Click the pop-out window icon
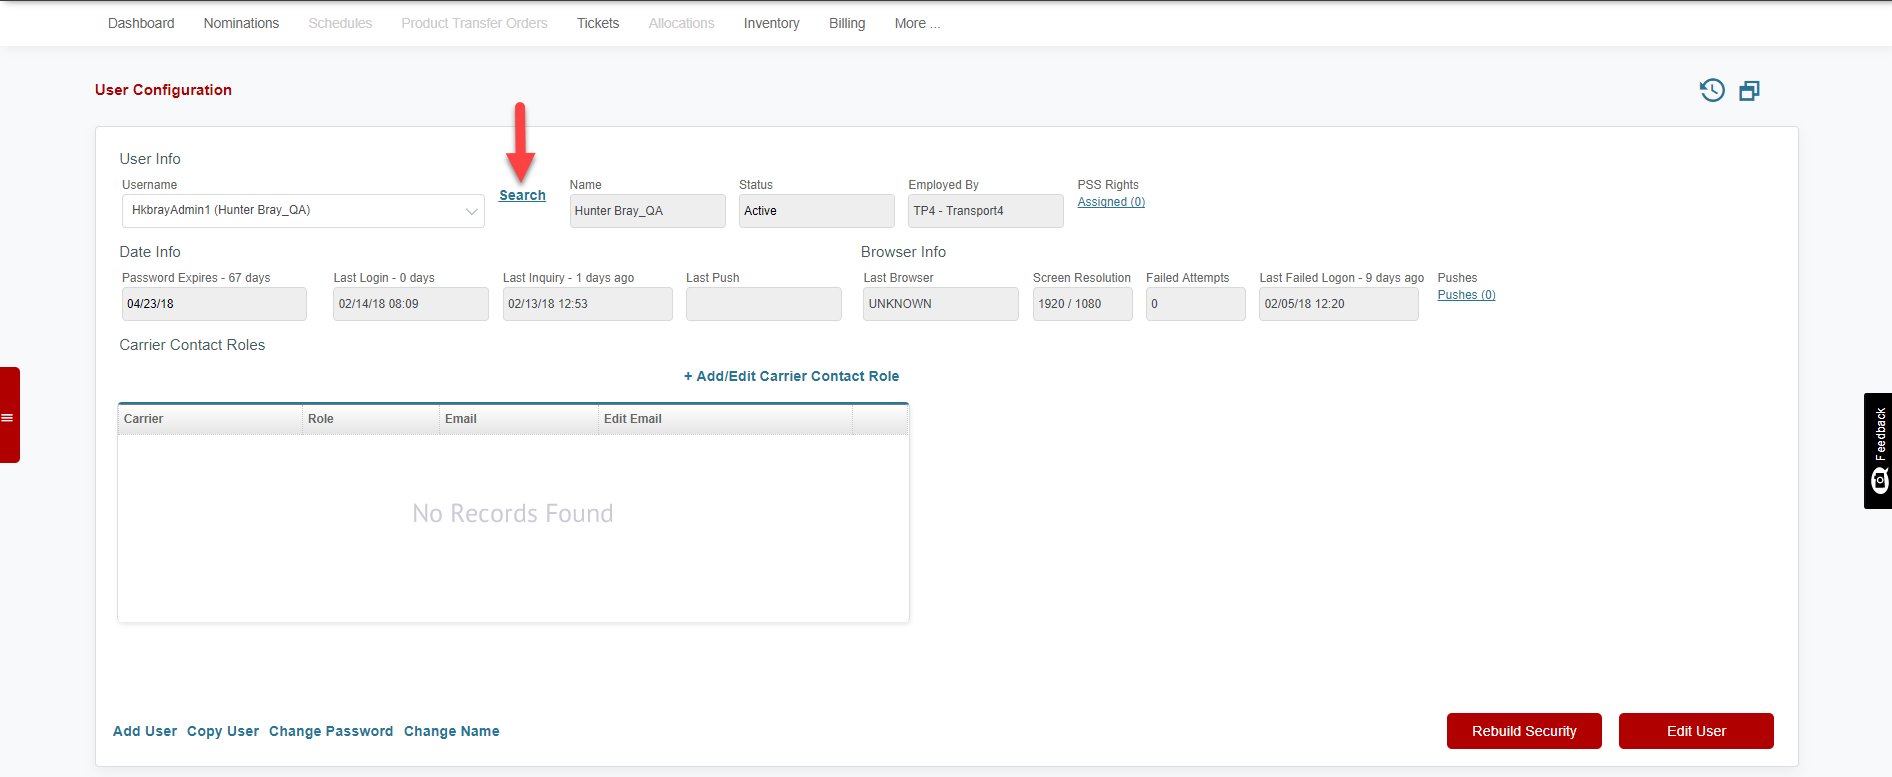This screenshot has width=1892, height=777. pos(1749,91)
